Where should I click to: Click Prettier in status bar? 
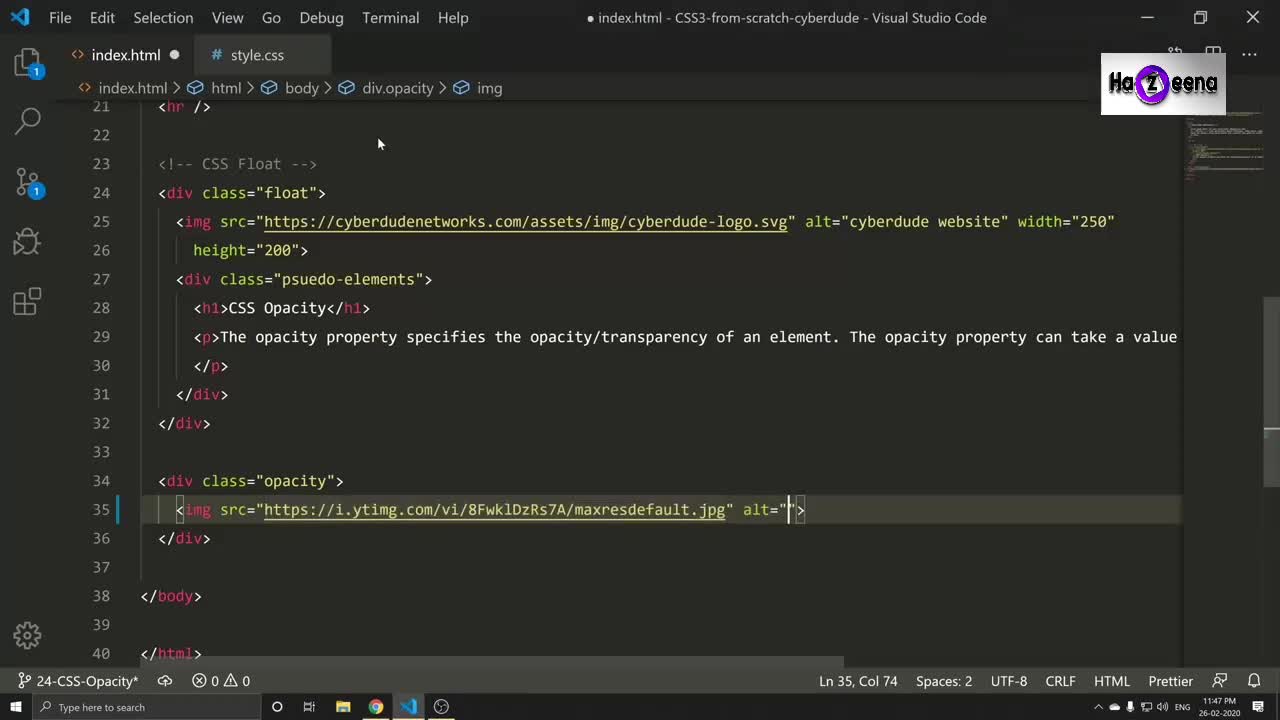(1171, 681)
